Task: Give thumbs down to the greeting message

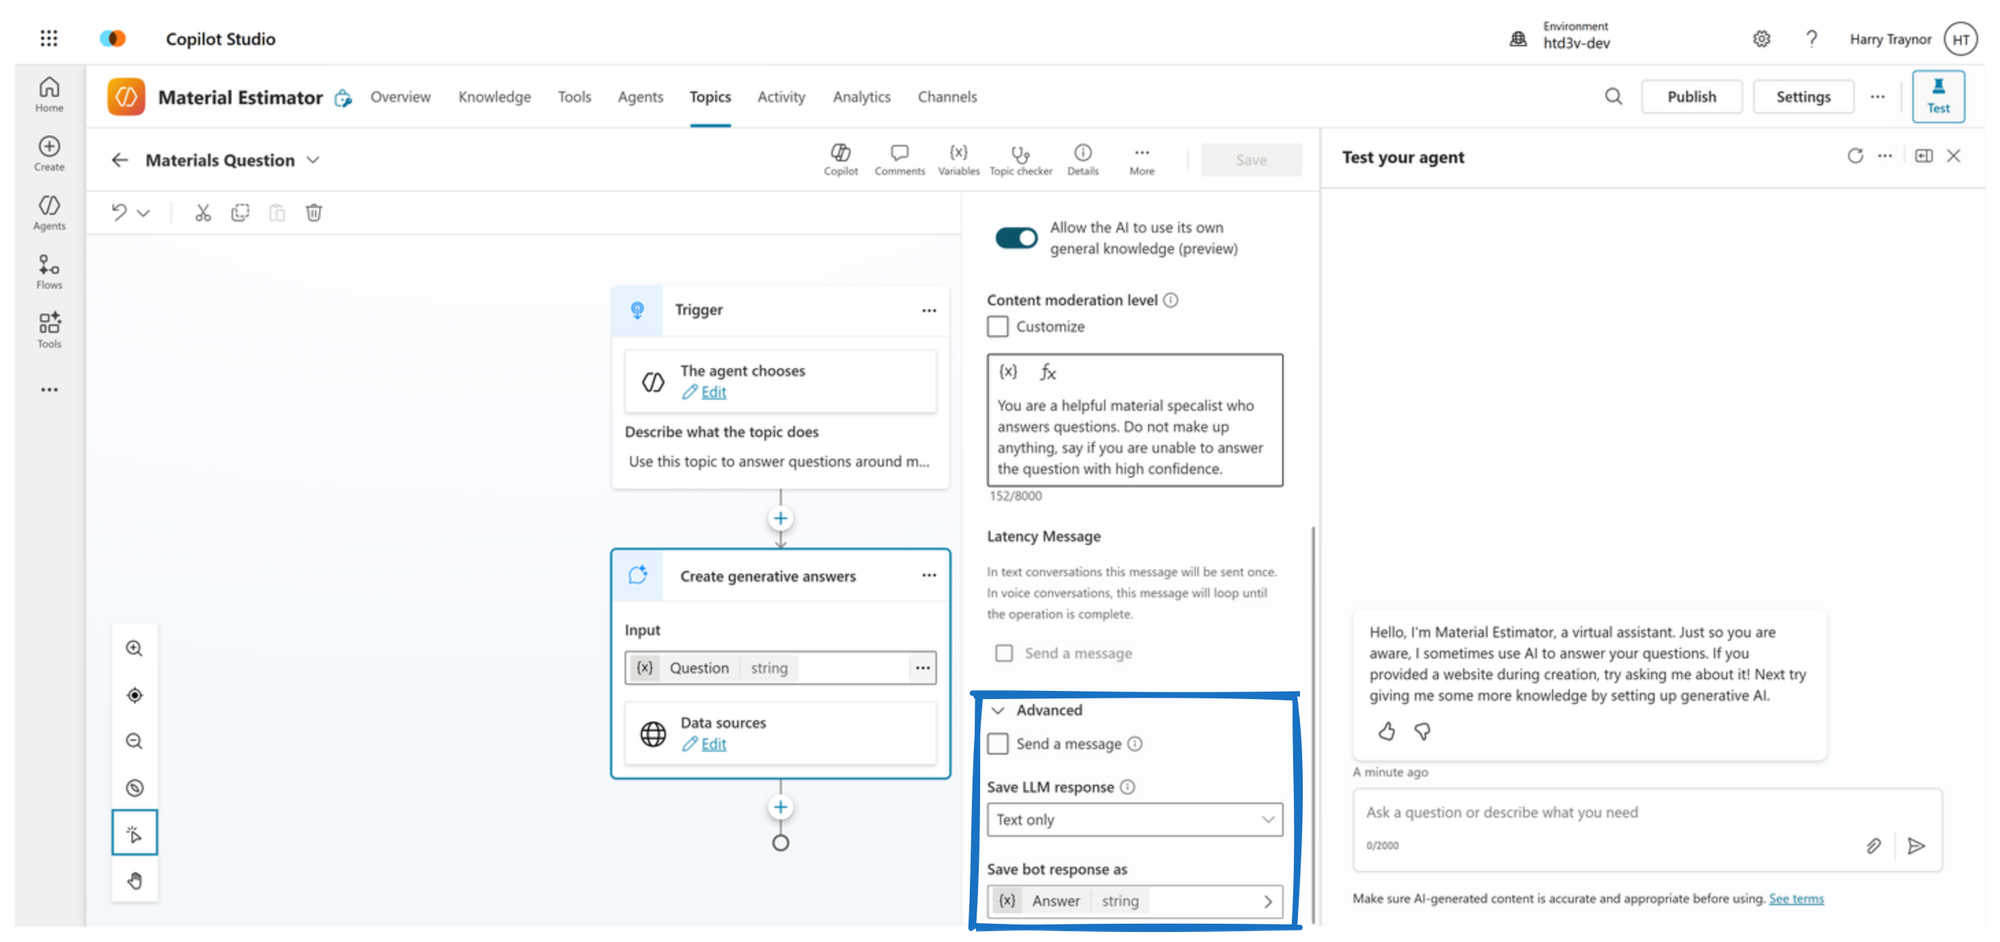Action: 1422,731
